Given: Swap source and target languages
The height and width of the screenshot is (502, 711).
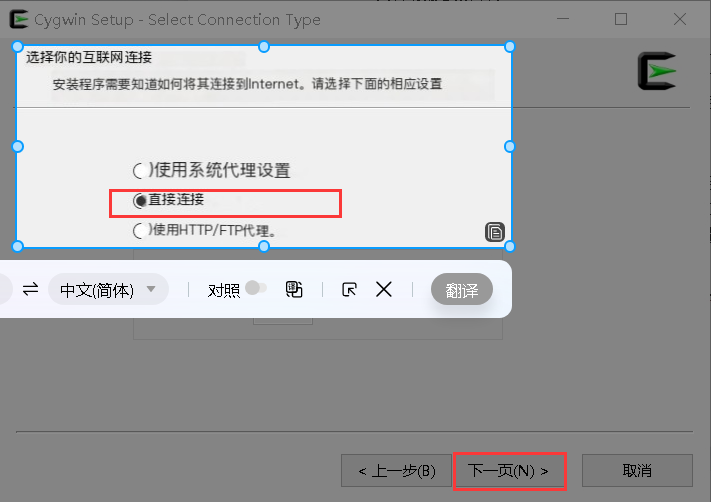Looking at the screenshot, I should point(30,289).
